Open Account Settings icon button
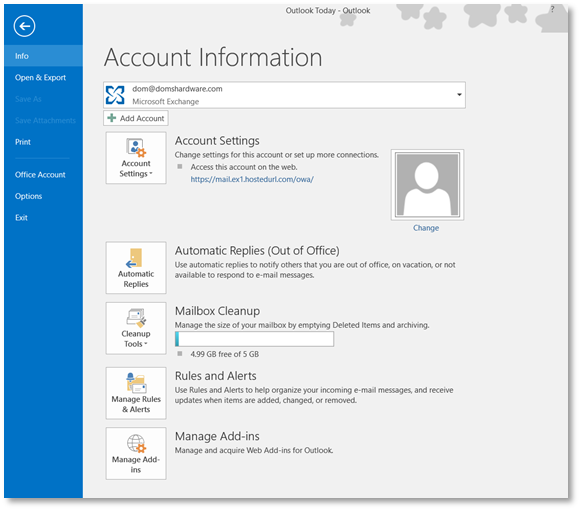 (x=136, y=158)
